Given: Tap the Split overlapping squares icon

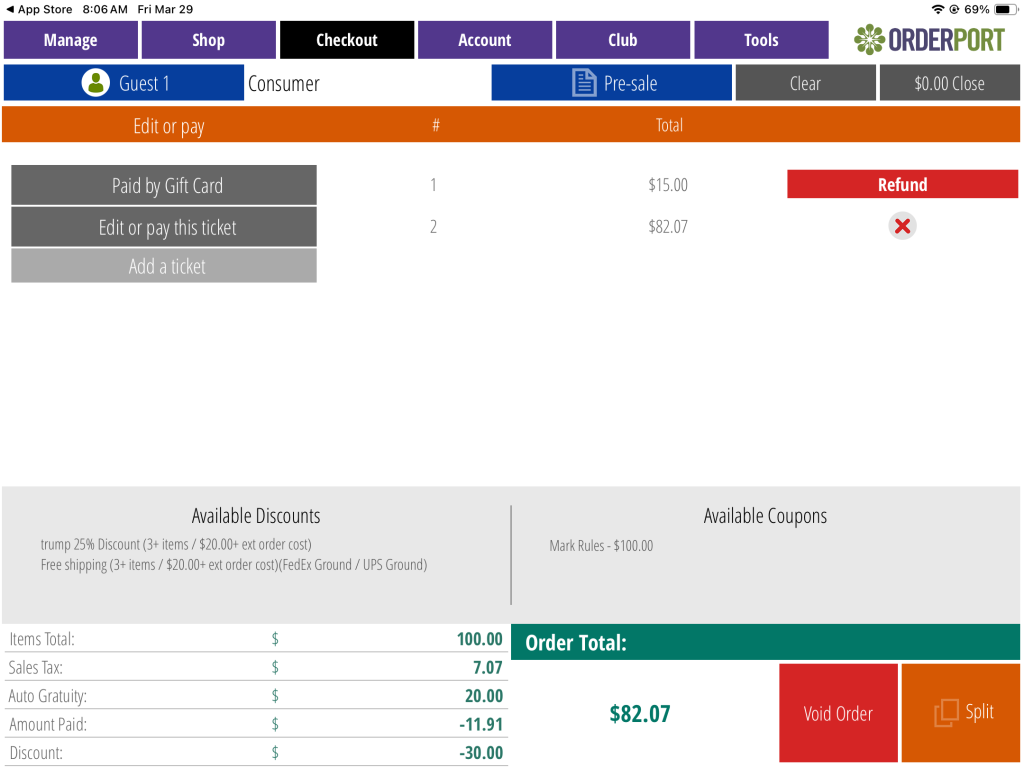Looking at the screenshot, I should [945, 713].
